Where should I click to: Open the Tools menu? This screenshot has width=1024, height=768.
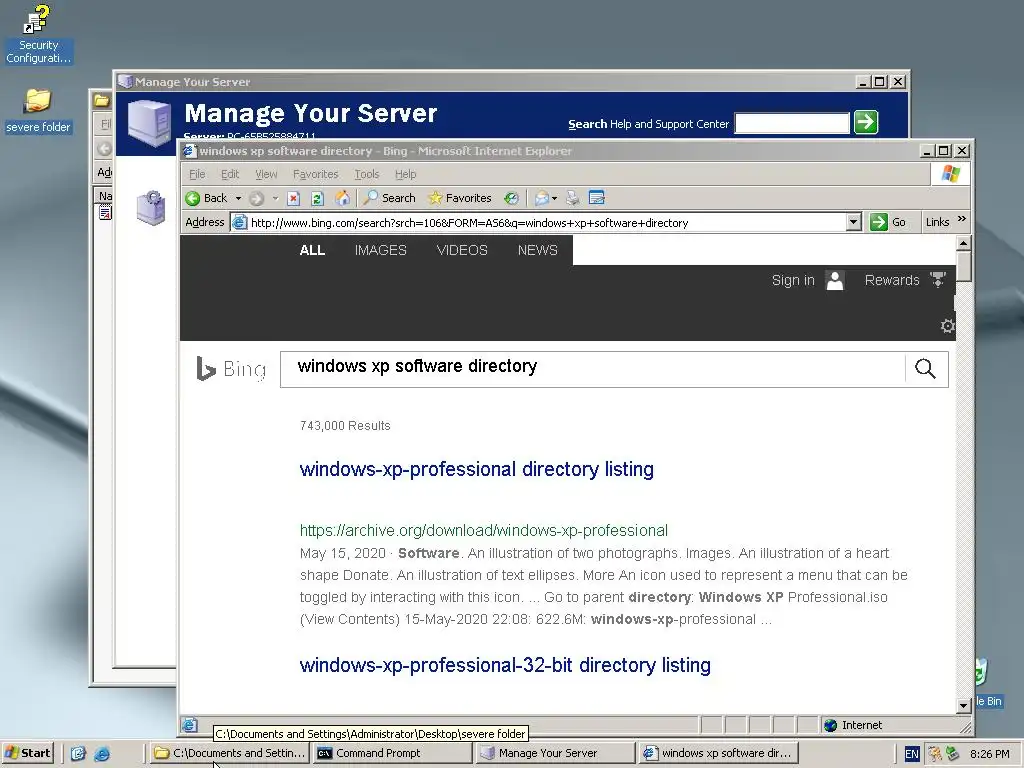(366, 174)
